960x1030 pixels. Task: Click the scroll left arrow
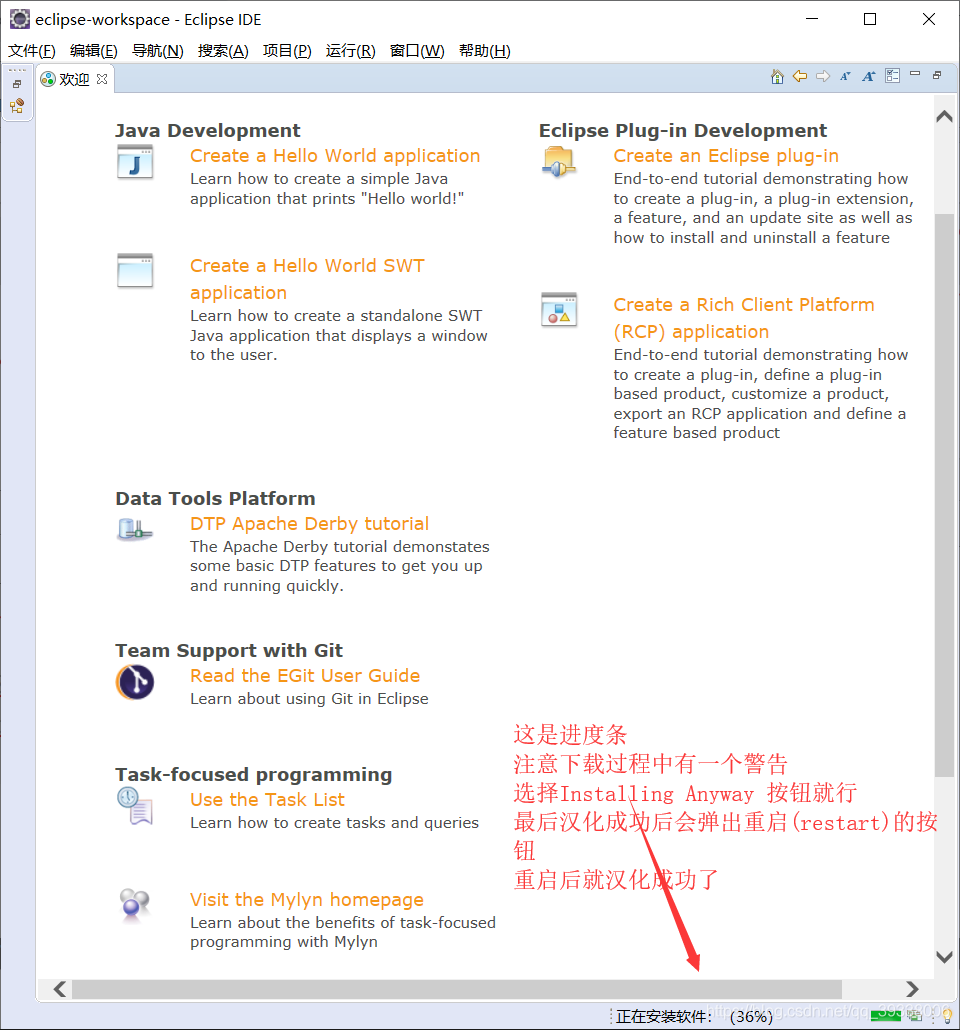coord(60,989)
